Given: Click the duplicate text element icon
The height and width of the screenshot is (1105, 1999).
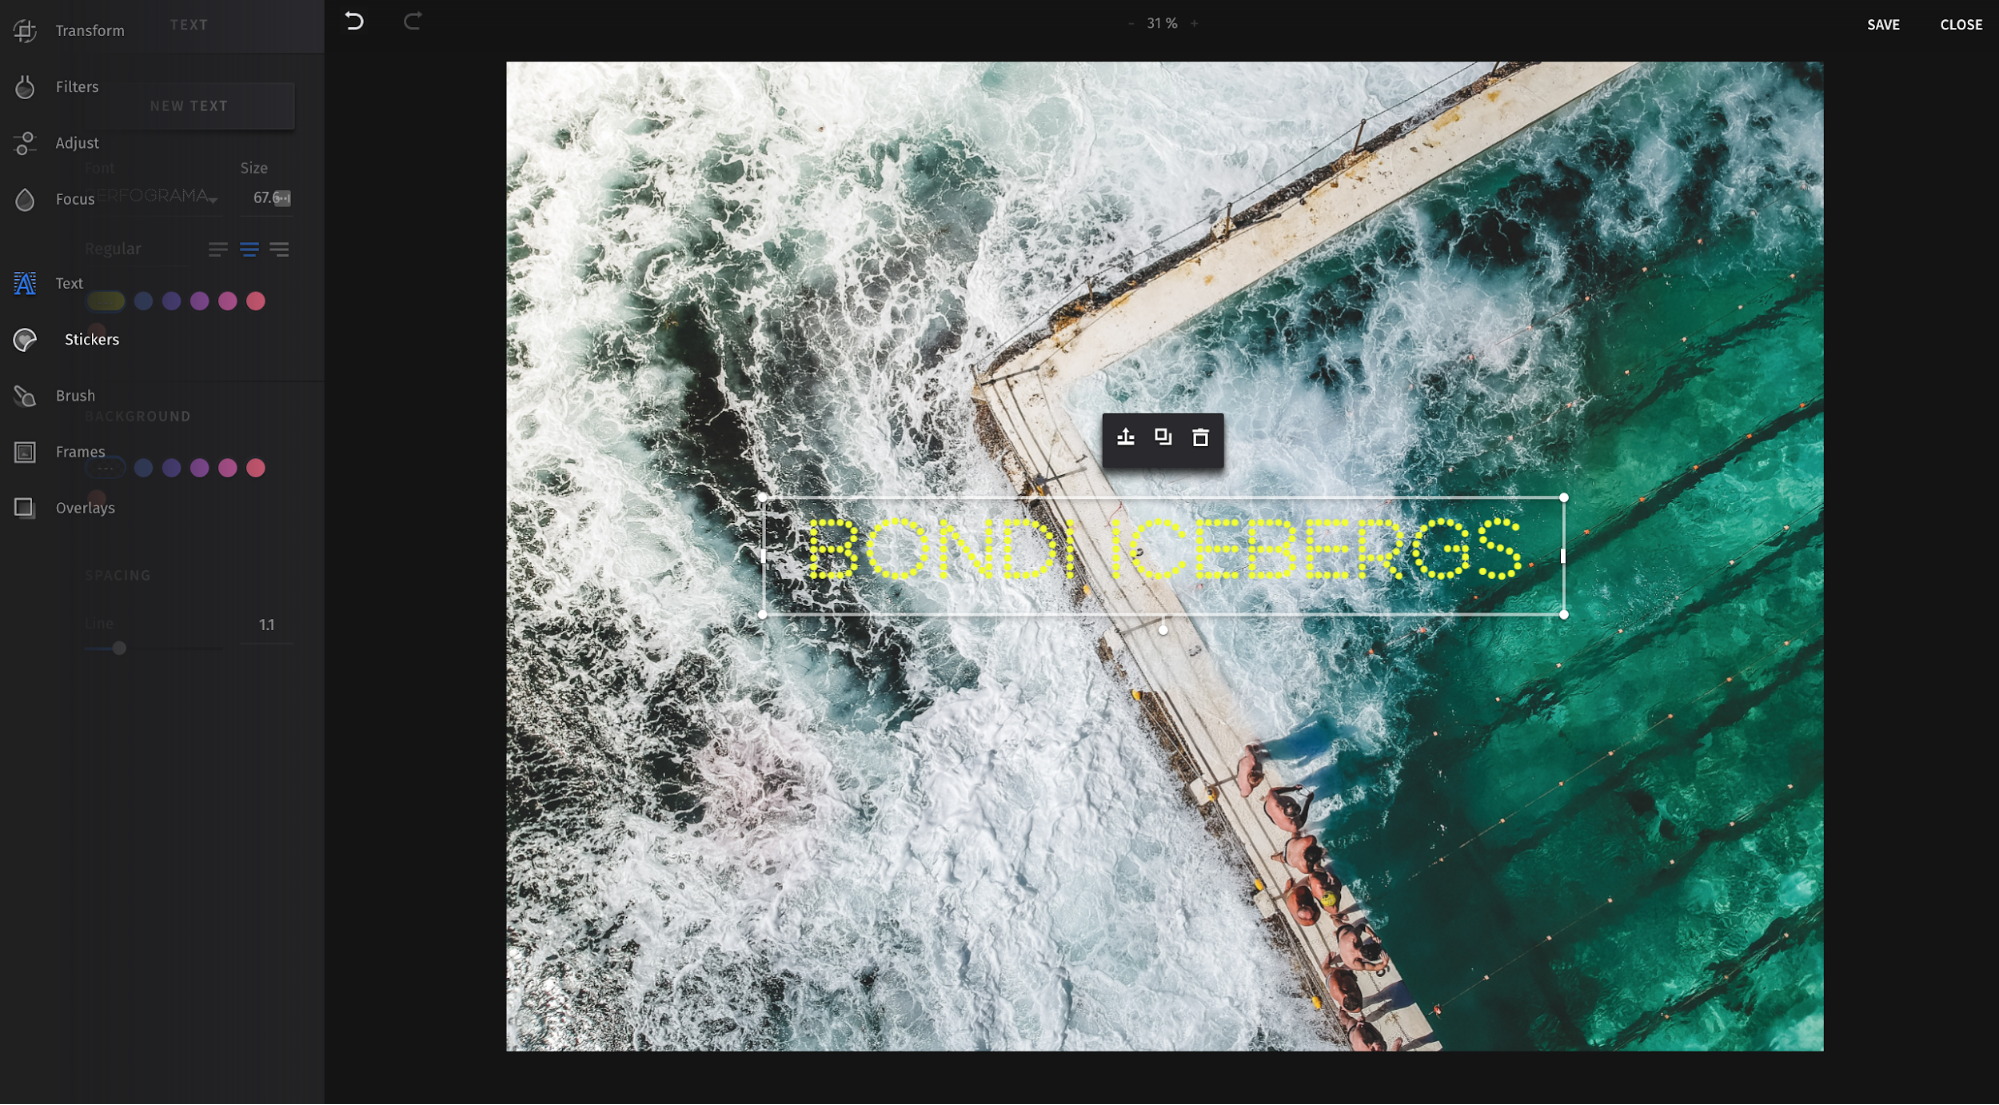Looking at the screenshot, I should (x=1163, y=437).
